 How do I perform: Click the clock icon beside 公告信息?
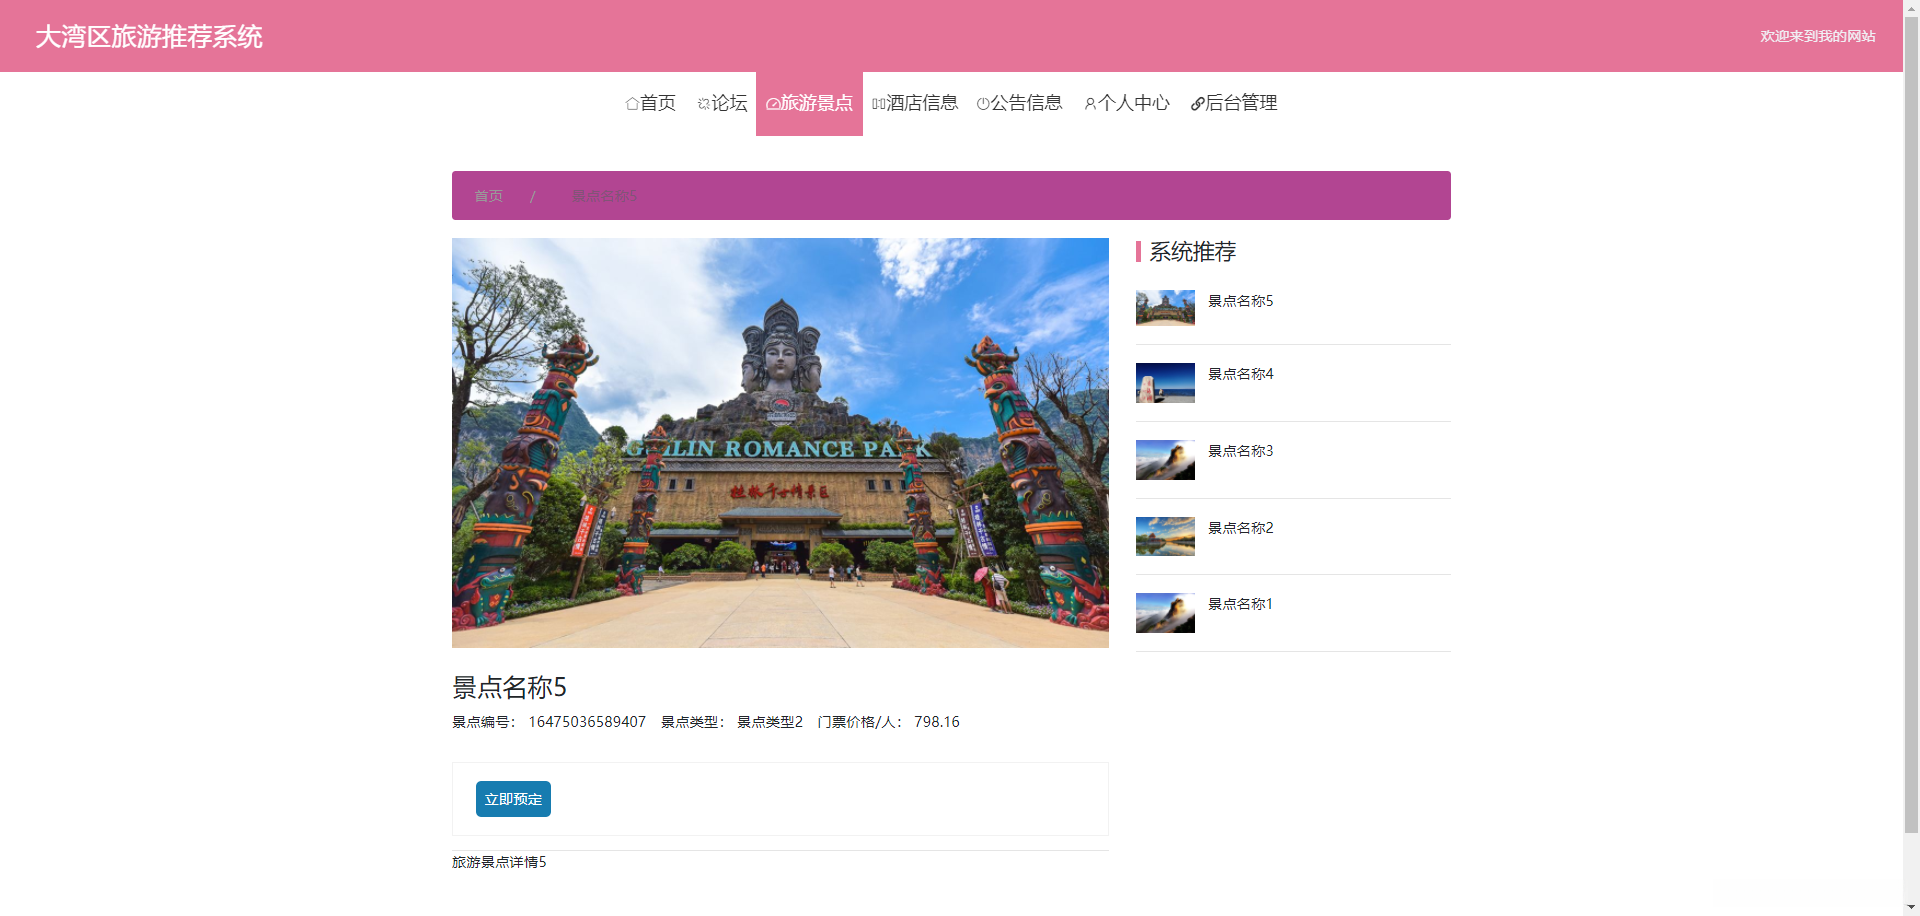[983, 103]
